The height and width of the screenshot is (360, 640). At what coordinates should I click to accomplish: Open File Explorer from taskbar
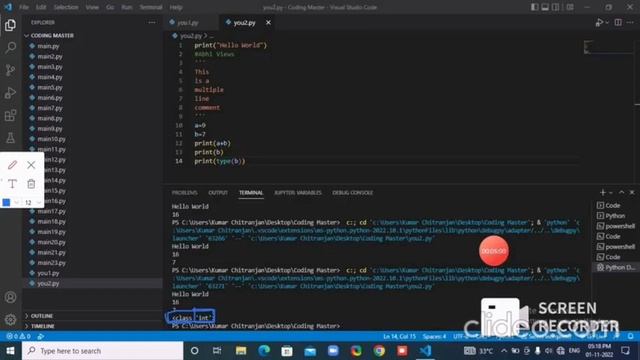click(241, 351)
